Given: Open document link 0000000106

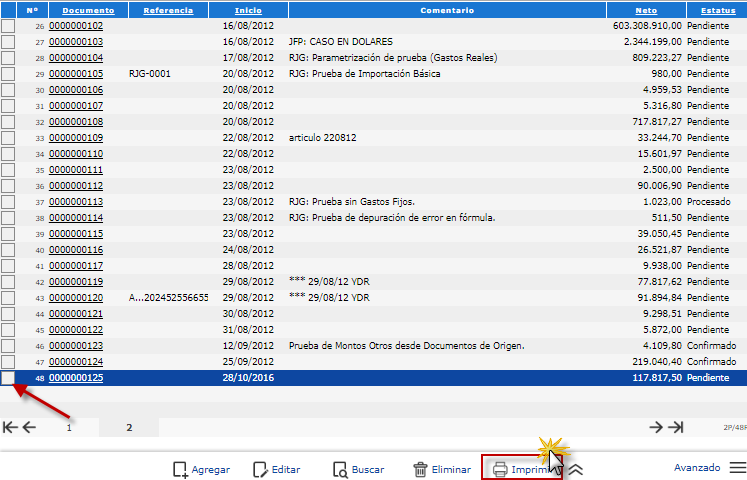Looking at the screenshot, I should coord(76,90).
